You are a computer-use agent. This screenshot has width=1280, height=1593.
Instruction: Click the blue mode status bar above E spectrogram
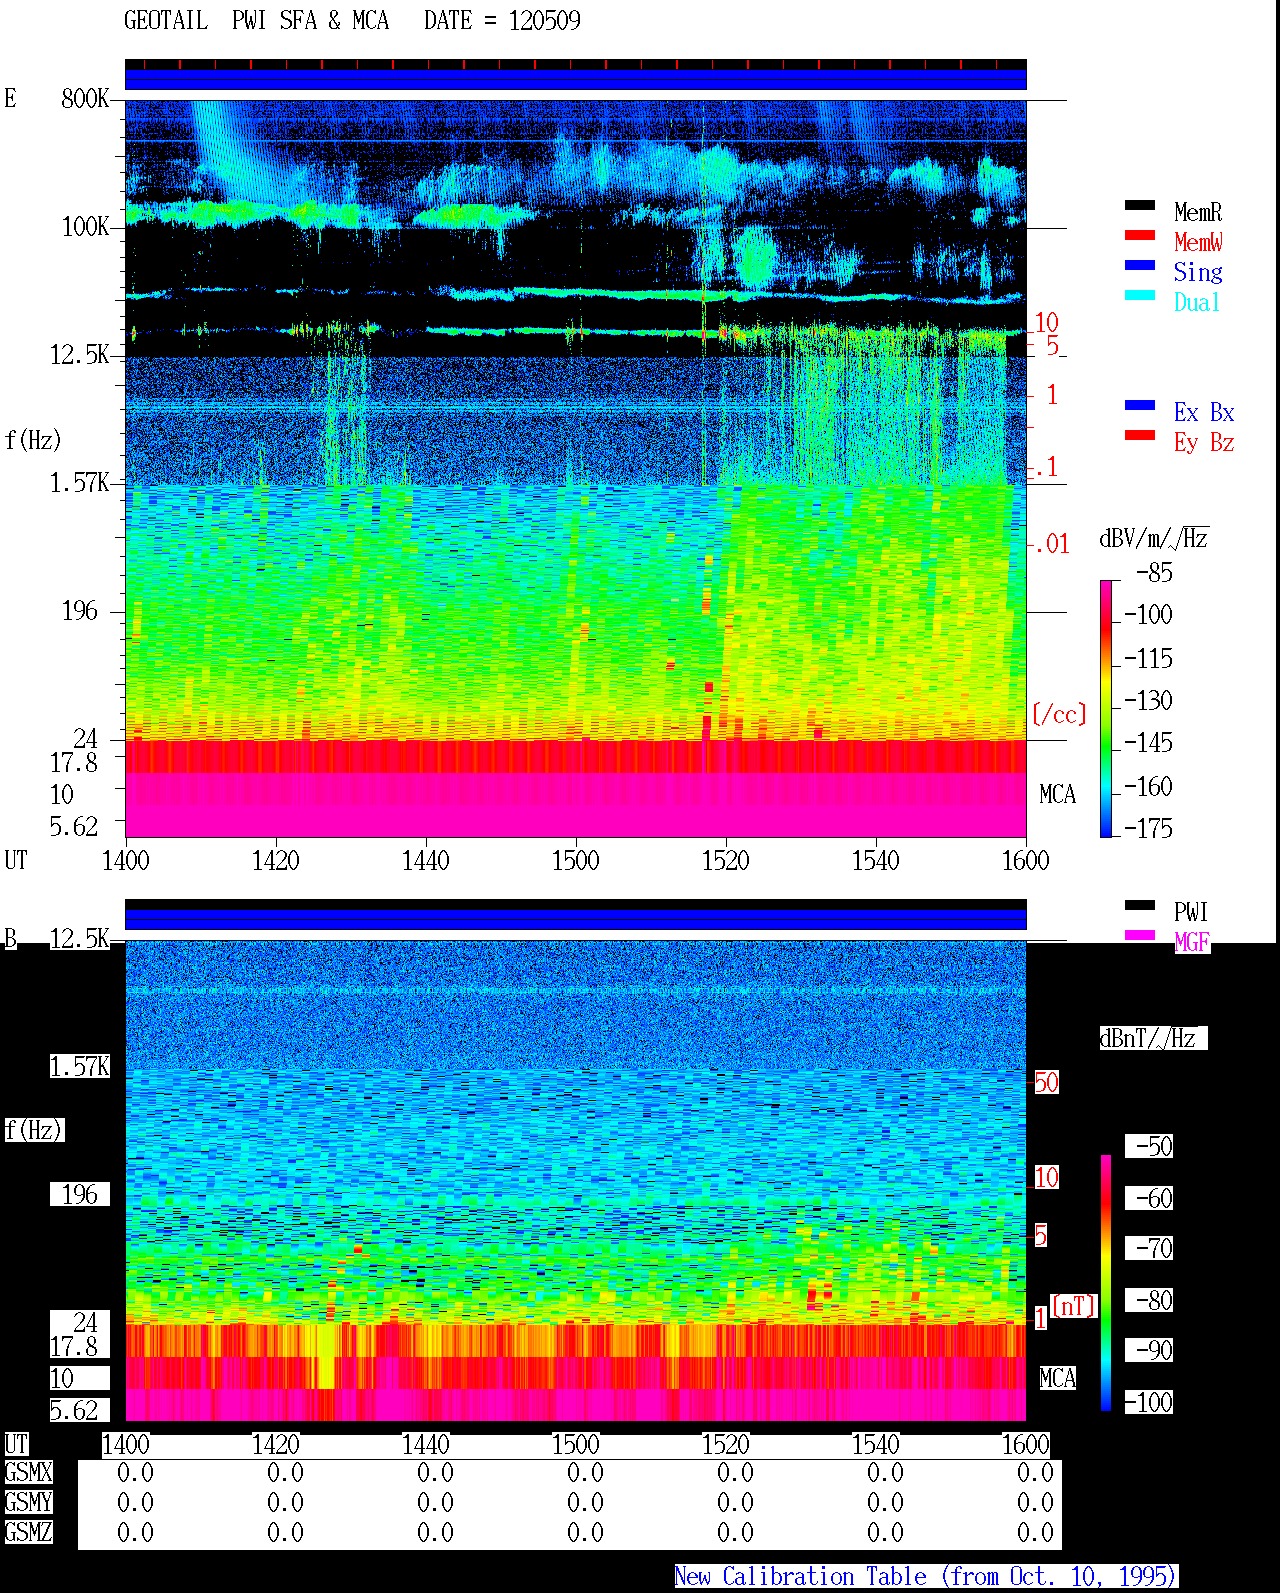576,79
